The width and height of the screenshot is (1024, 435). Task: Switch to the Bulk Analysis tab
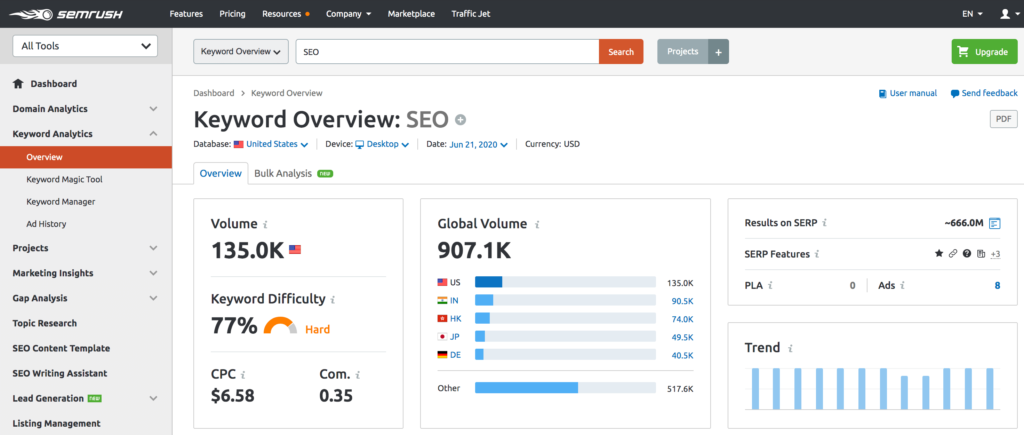click(x=293, y=174)
